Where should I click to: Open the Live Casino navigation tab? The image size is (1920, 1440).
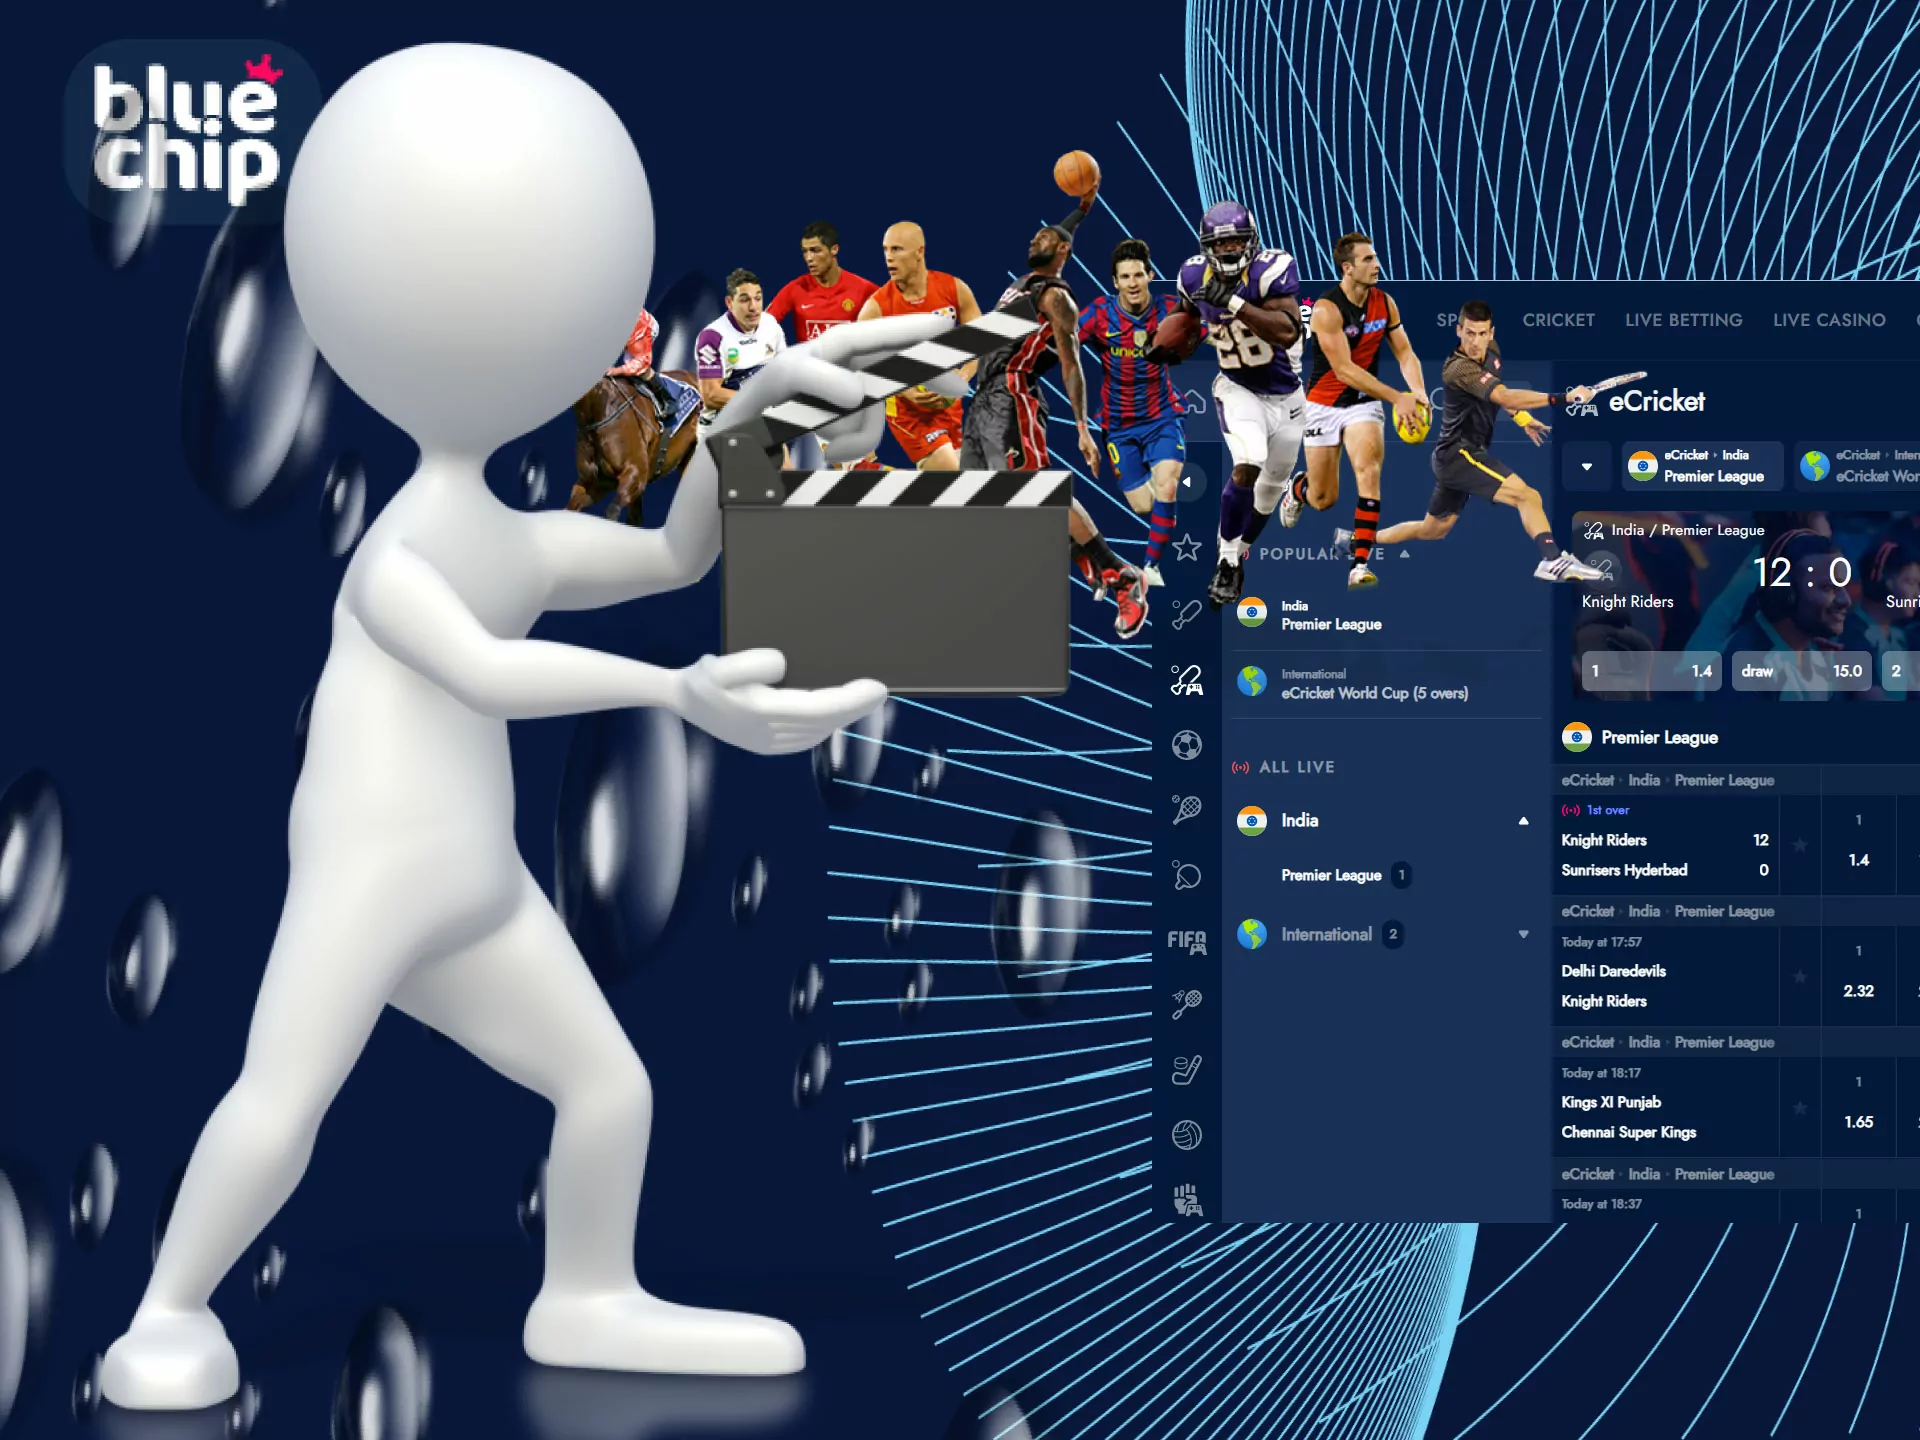(1829, 320)
